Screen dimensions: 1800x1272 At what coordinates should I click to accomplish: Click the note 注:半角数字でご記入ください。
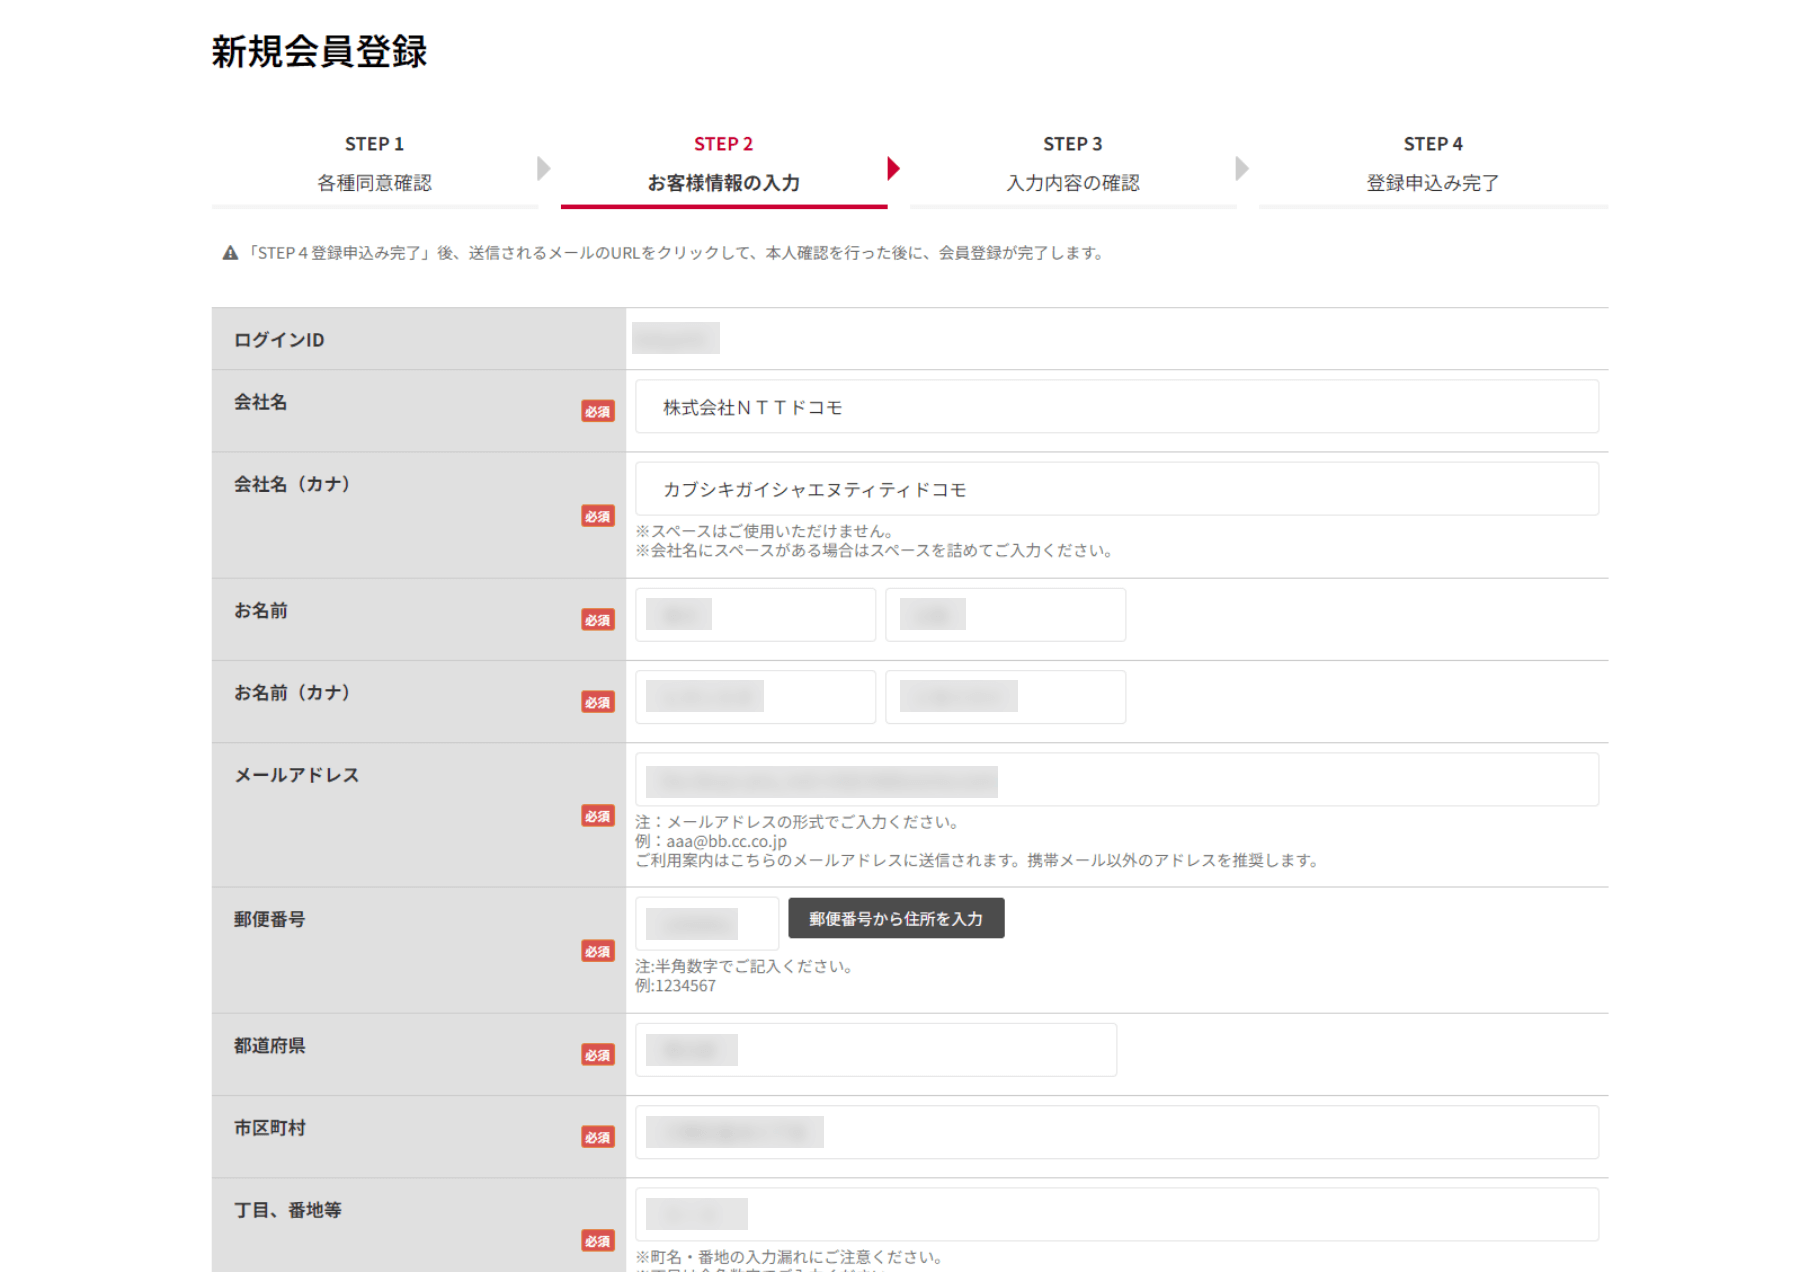[x=744, y=966]
